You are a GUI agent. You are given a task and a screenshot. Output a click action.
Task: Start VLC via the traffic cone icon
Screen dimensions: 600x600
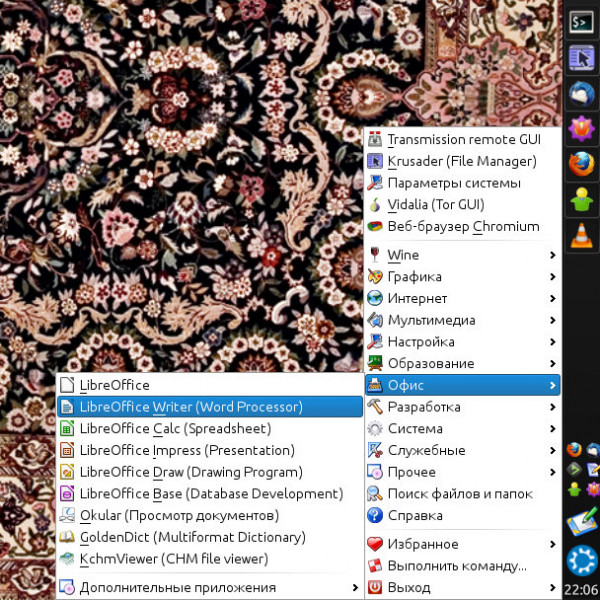(x=581, y=235)
